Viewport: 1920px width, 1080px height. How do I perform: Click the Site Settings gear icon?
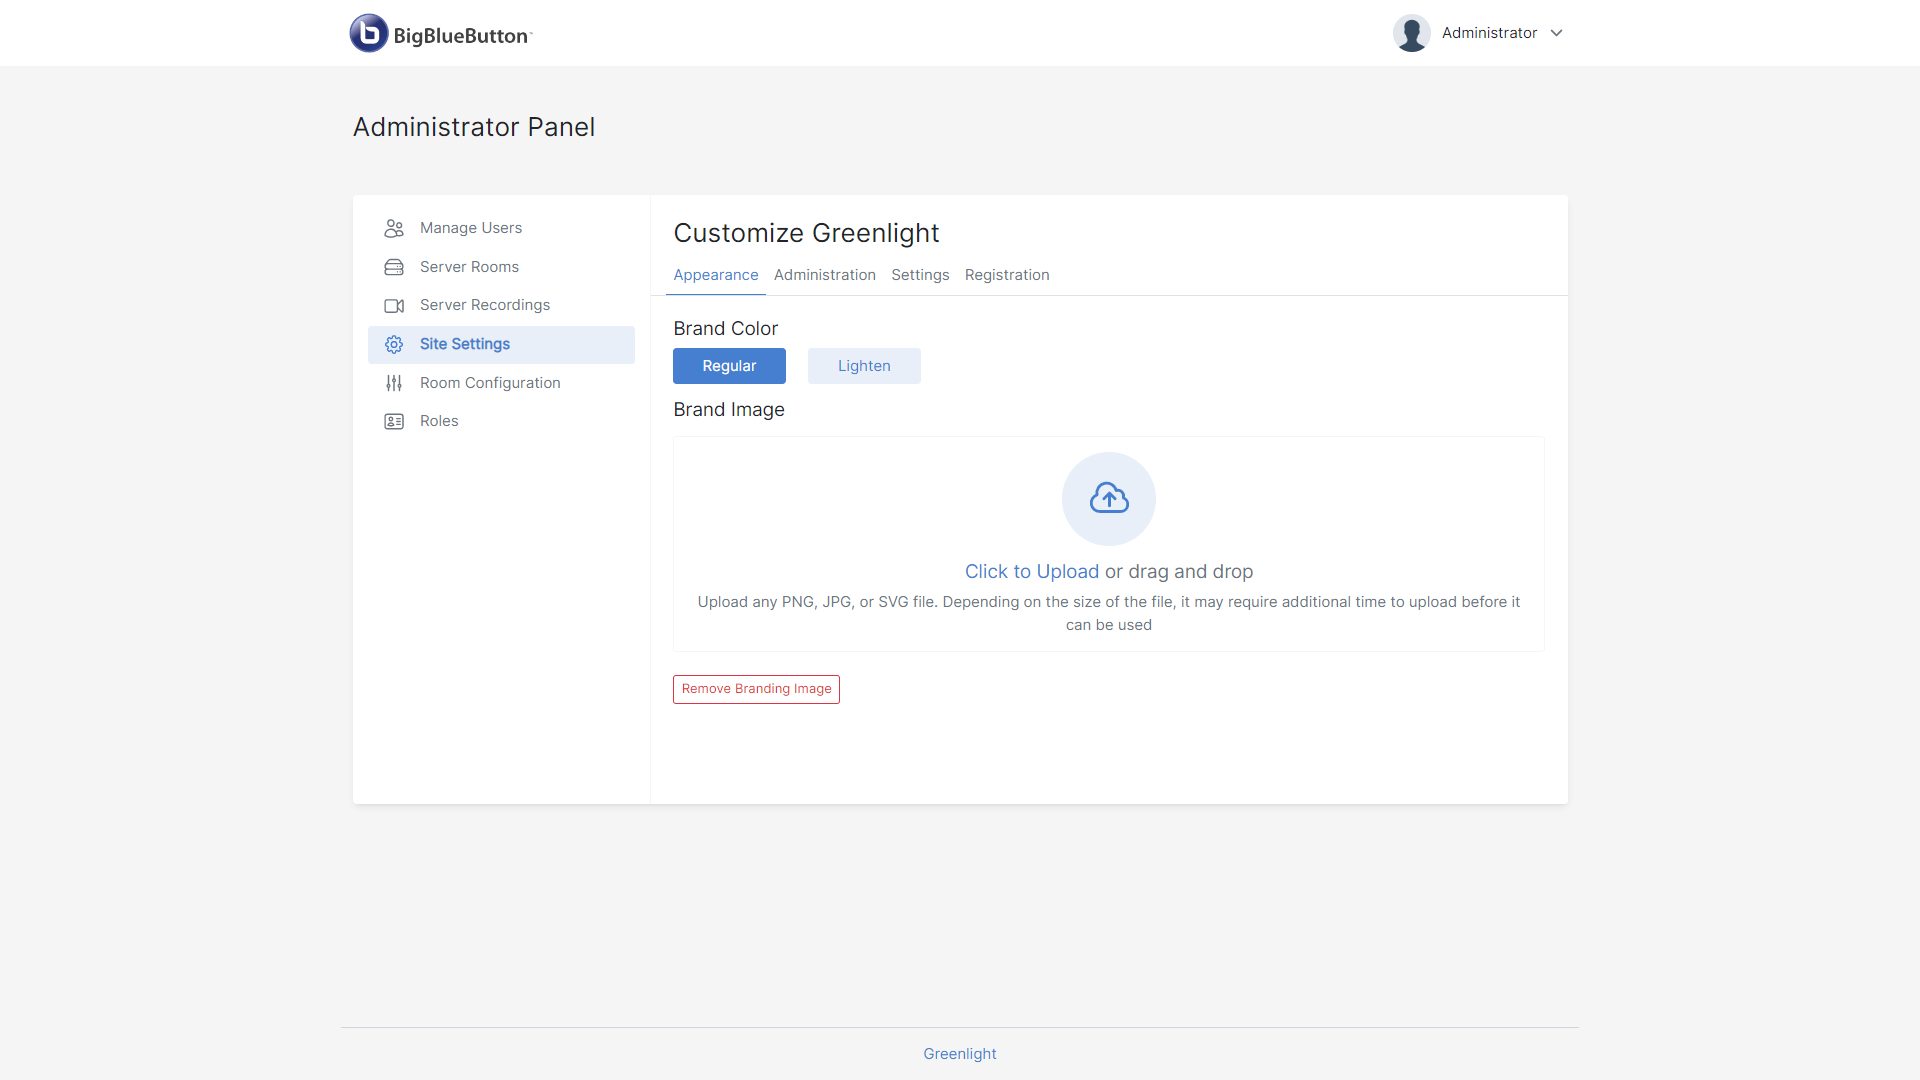pyautogui.click(x=394, y=344)
